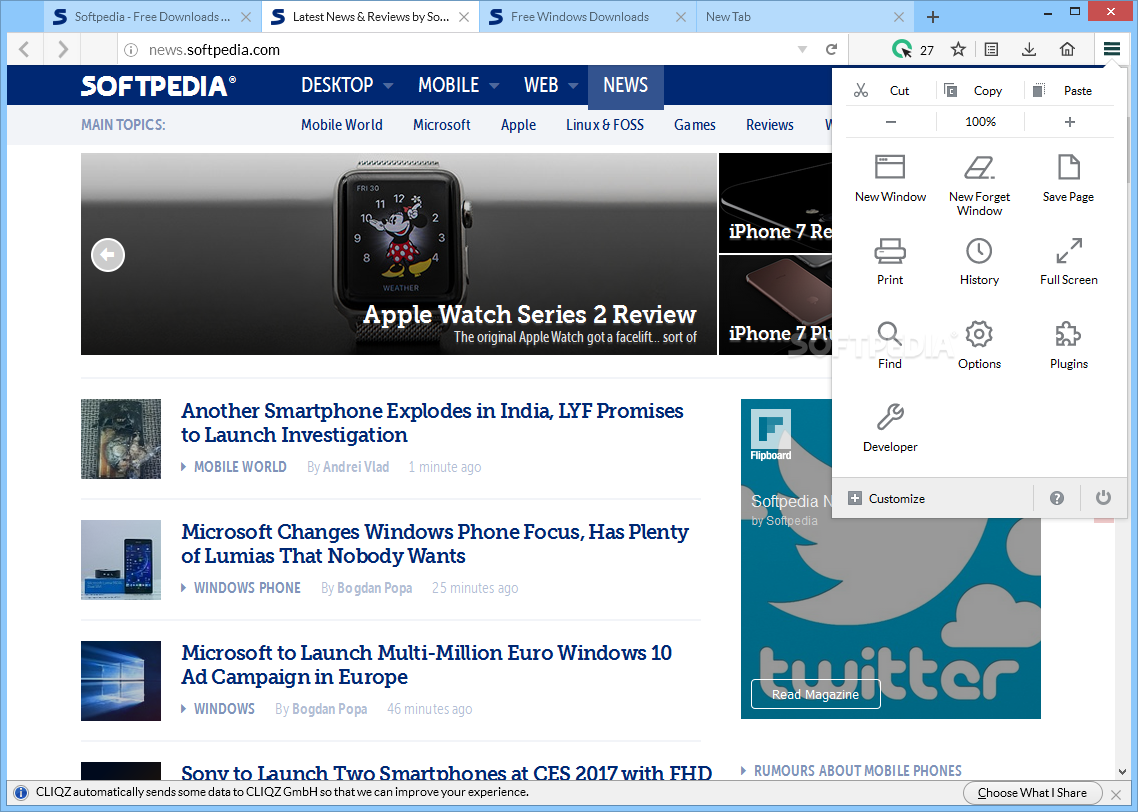This screenshot has height=812, width=1138.
Task: Open the help question mark icon
Action: (1057, 498)
